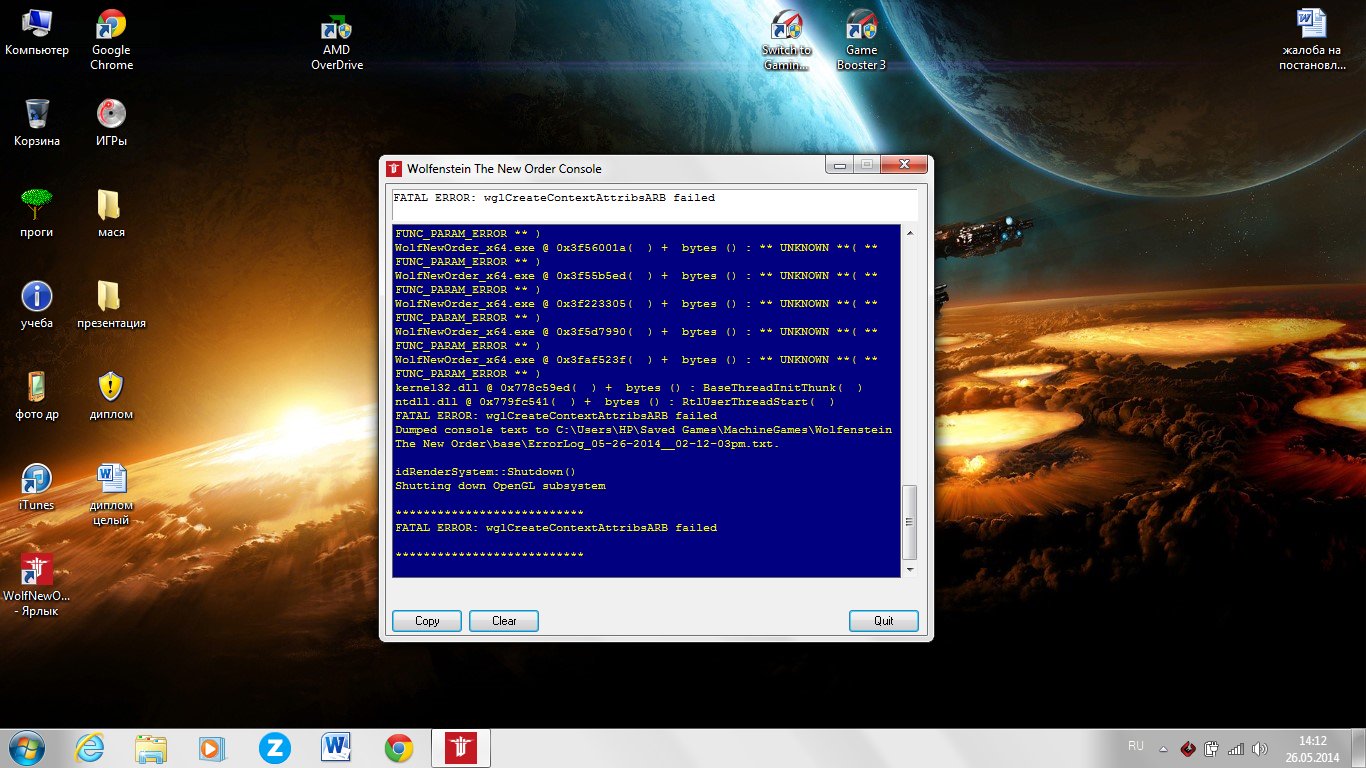Viewport: 1366px width, 768px height.
Task: Click the RU language indicator
Action: pos(1136,747)
